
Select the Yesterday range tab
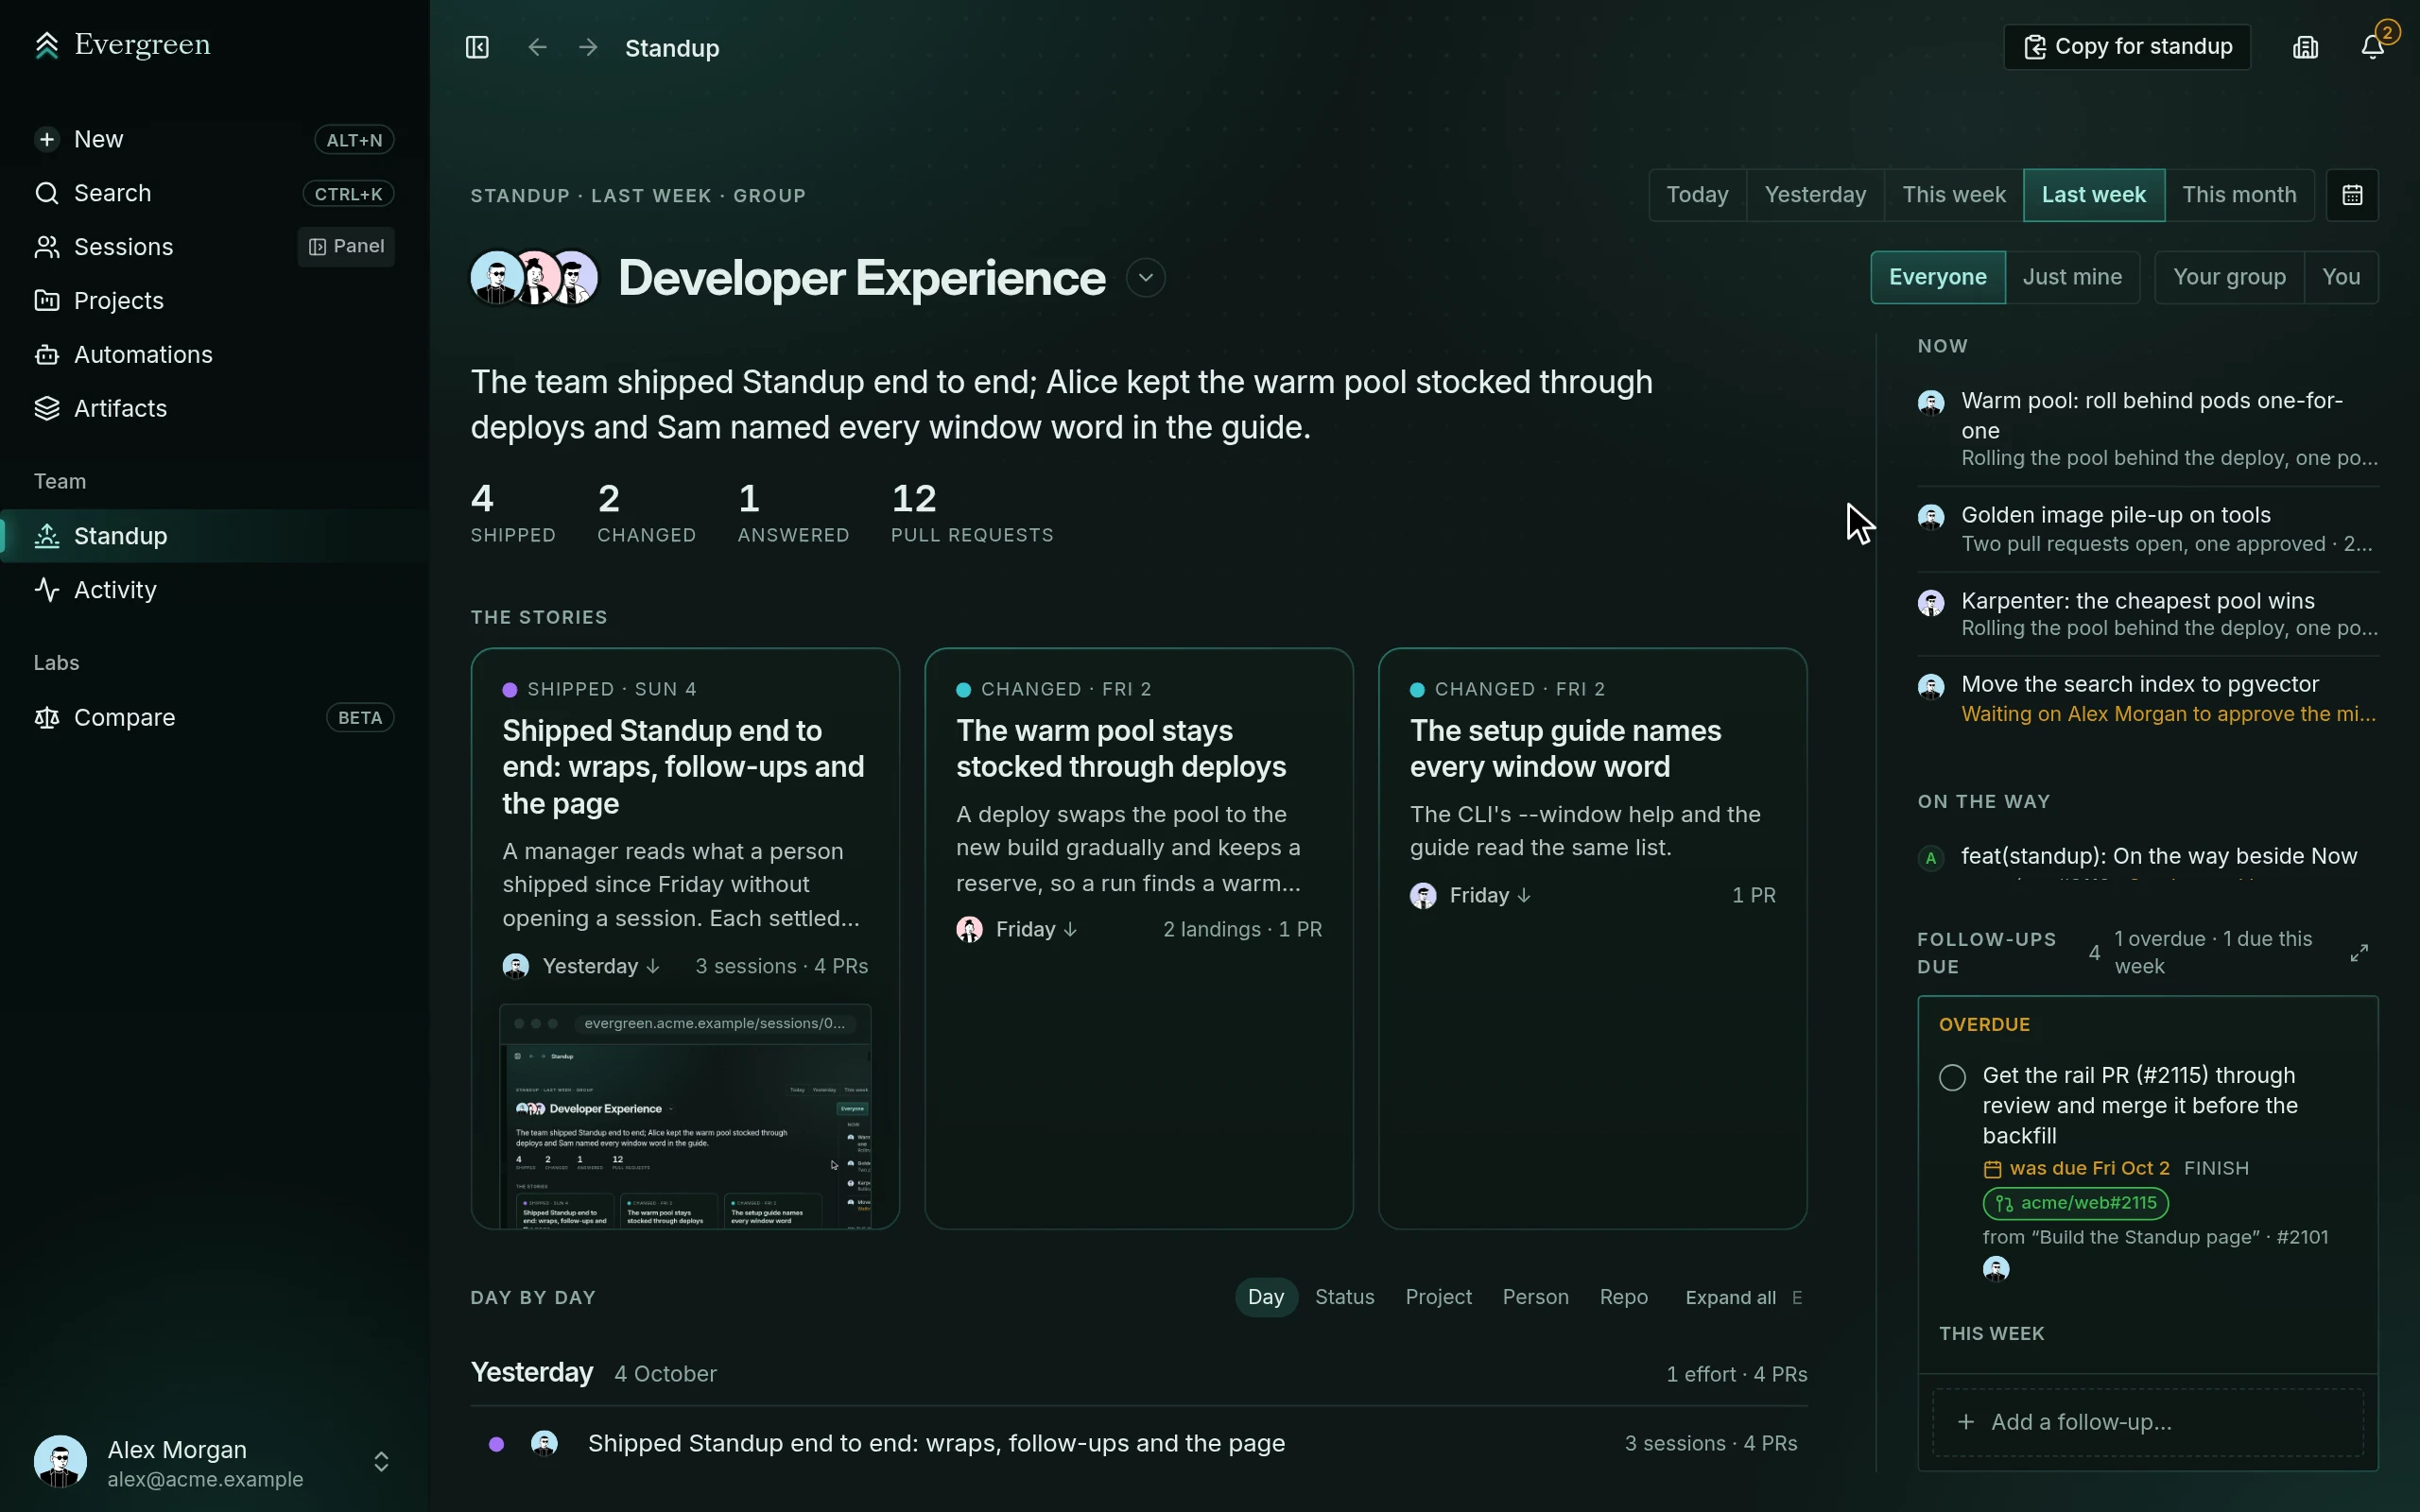coord(1815,195)
